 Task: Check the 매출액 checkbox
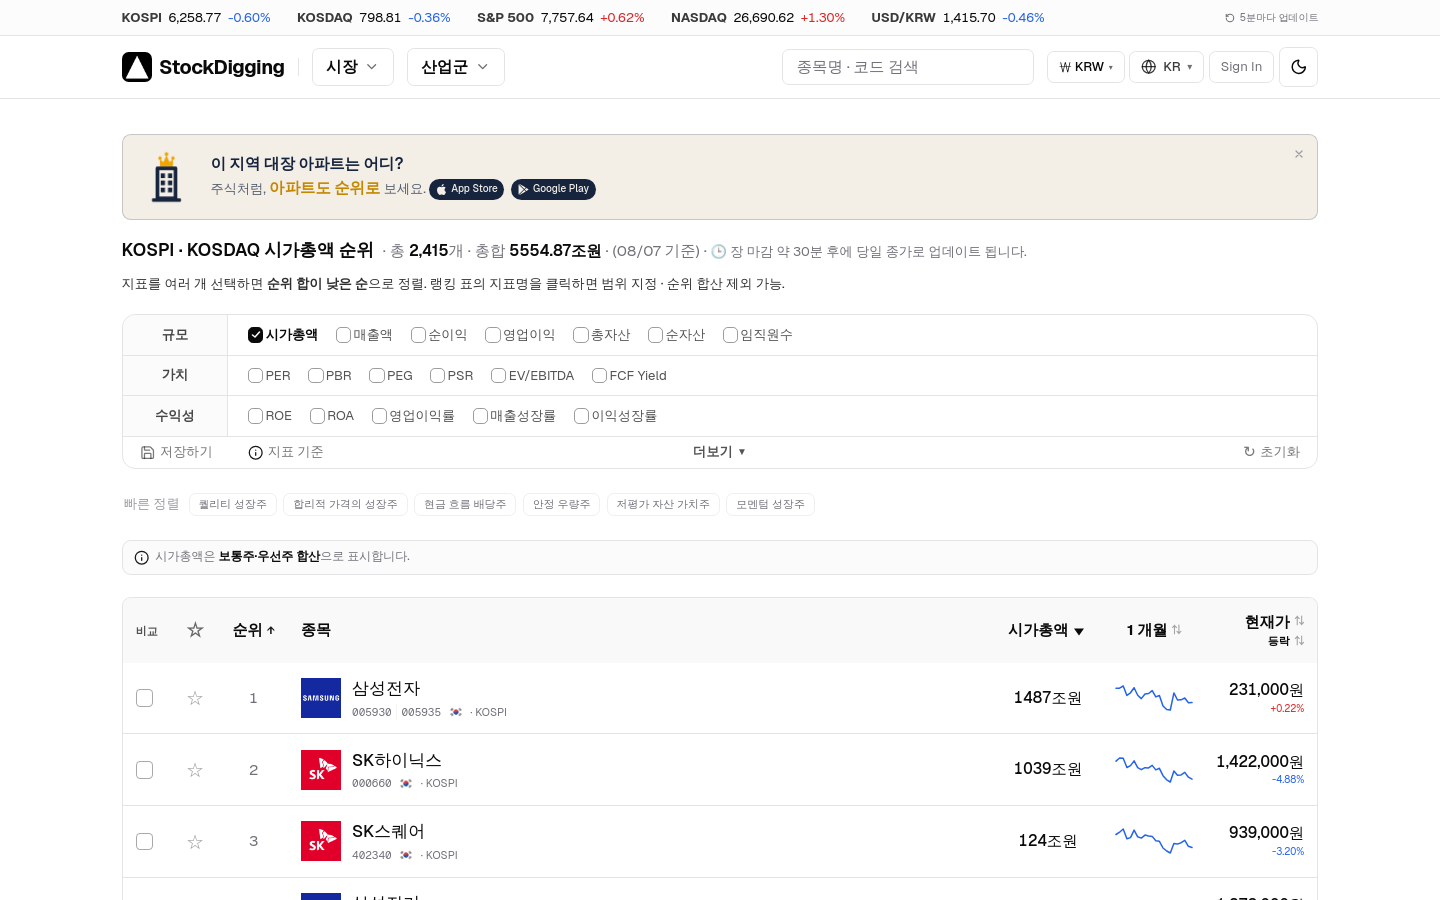click(343, 335)
